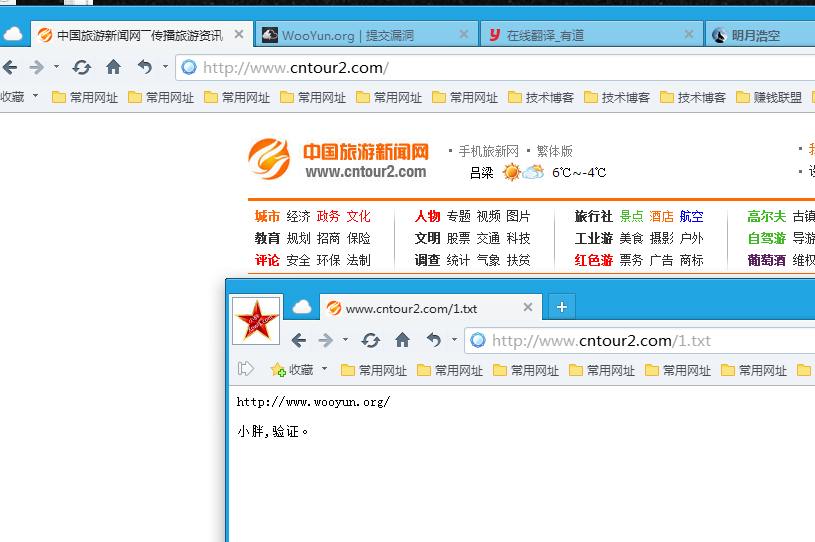
Task: Open 酒店 category link
Action: 661,216
